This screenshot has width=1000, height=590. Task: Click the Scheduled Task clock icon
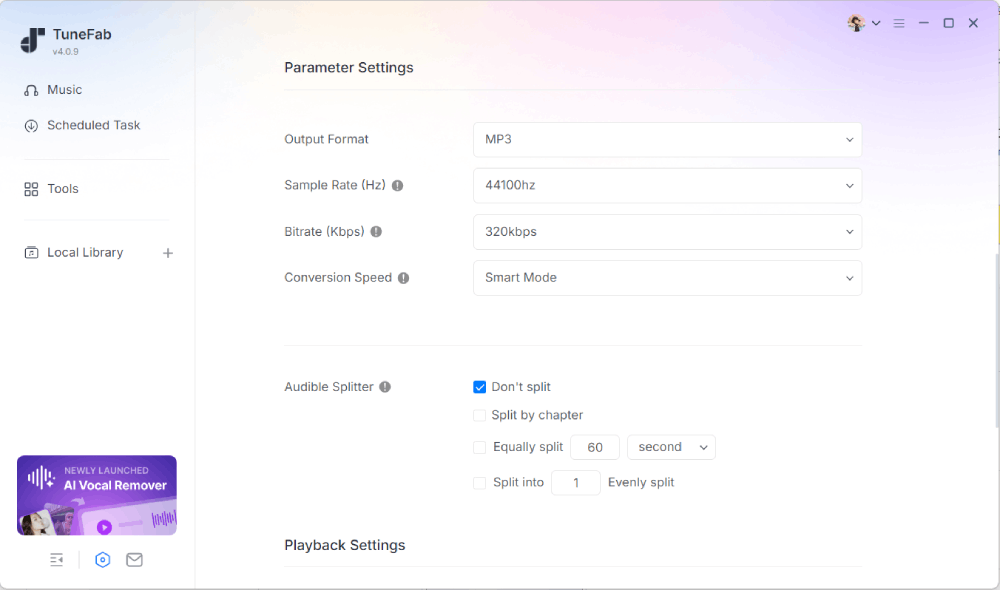(x=31, y=126)
